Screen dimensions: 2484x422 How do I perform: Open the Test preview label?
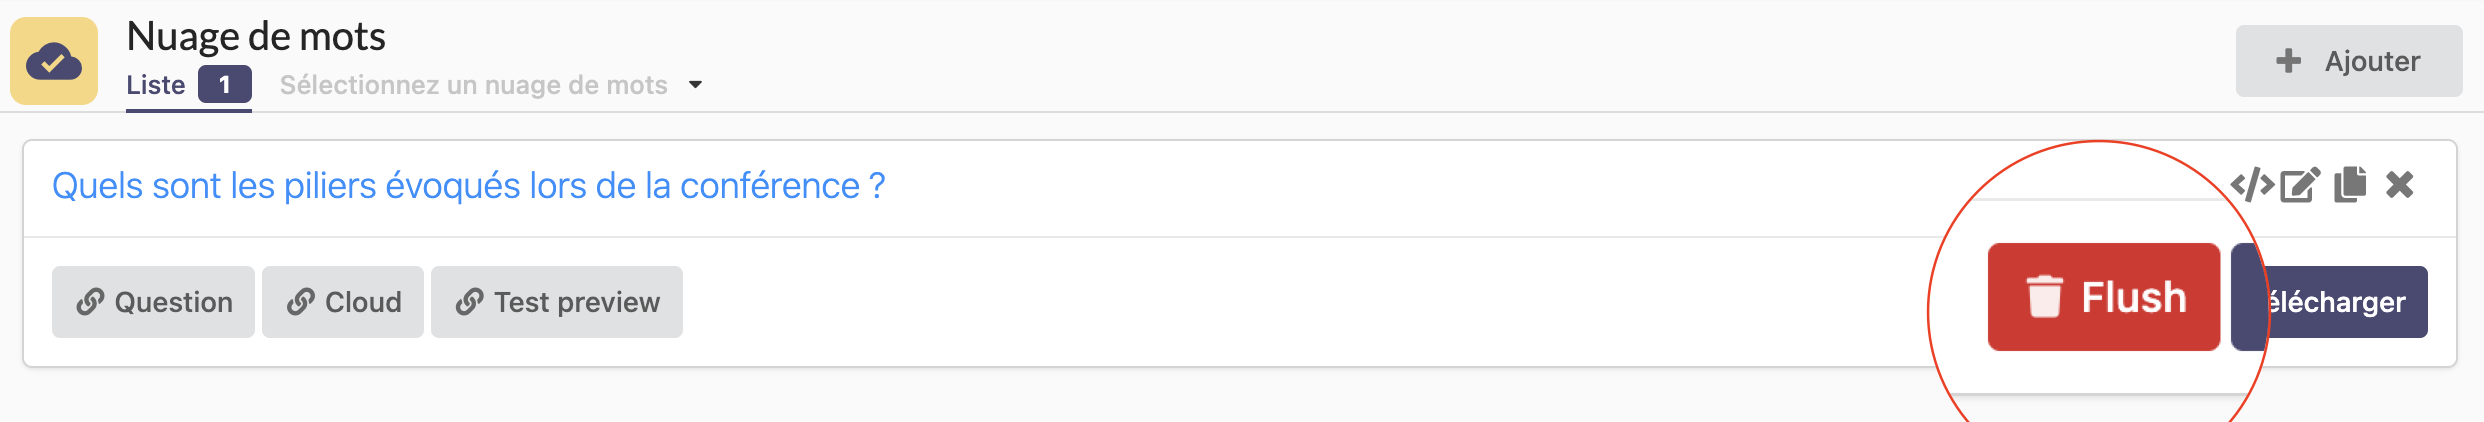coord(577,302)
